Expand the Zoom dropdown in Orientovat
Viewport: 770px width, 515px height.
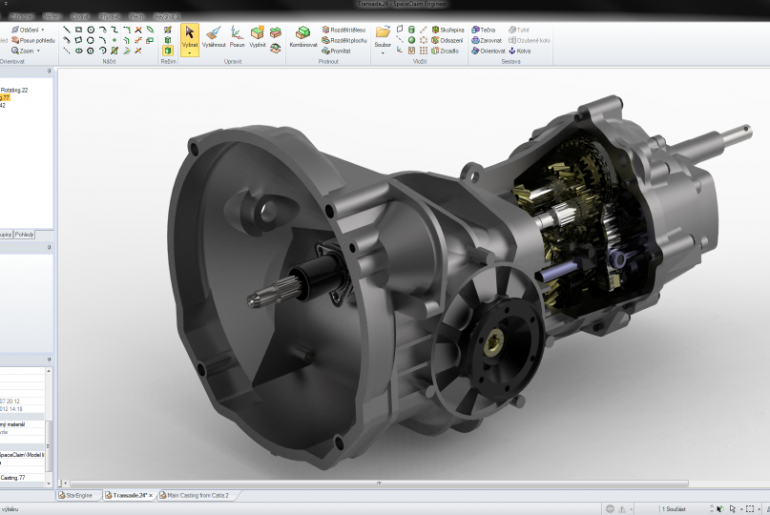coord(39,50)
